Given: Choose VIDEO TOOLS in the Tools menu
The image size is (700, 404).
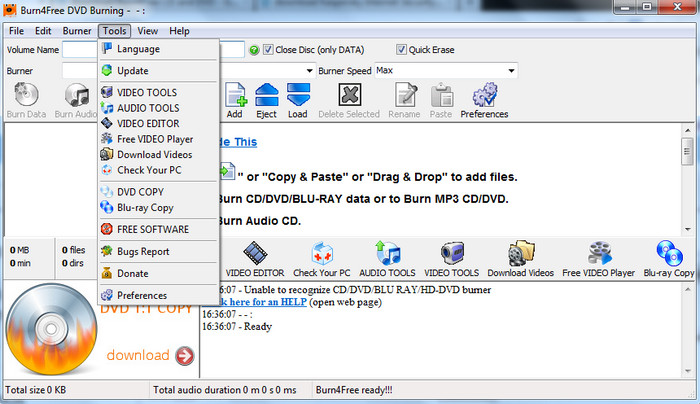Looking at the screenshot, I should tap(159, 92).
